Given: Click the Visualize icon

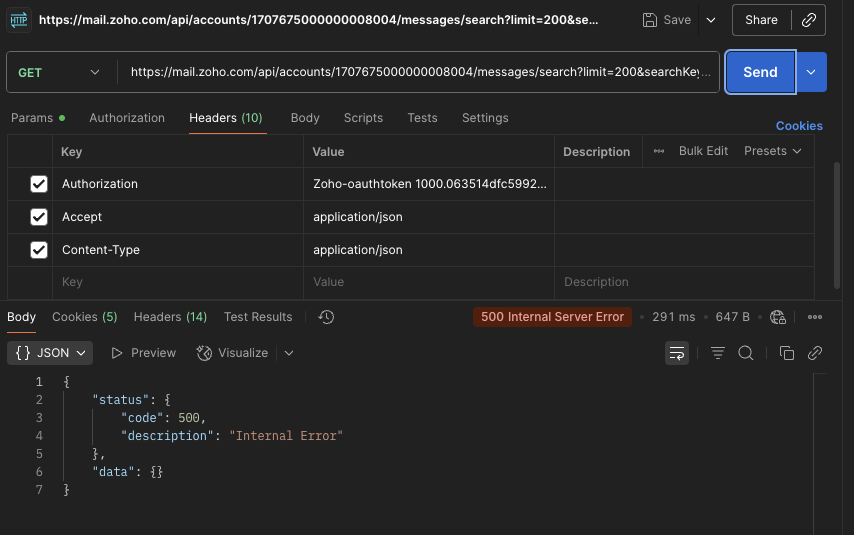Looking at the screenshot, I should pyautogui.click(x=204, y=353).
